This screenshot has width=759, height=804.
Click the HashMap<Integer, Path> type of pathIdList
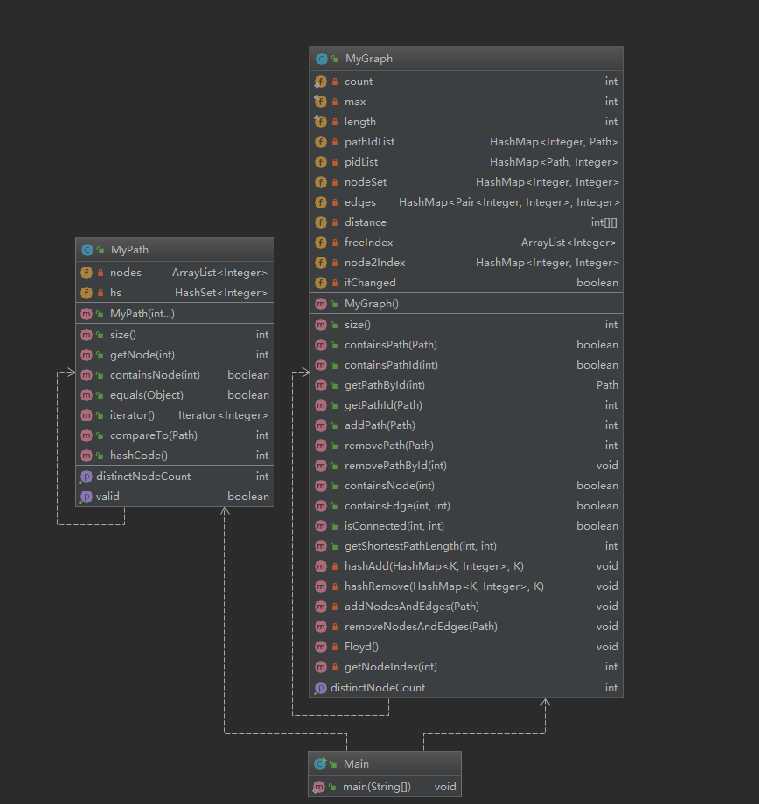(554, 142)
